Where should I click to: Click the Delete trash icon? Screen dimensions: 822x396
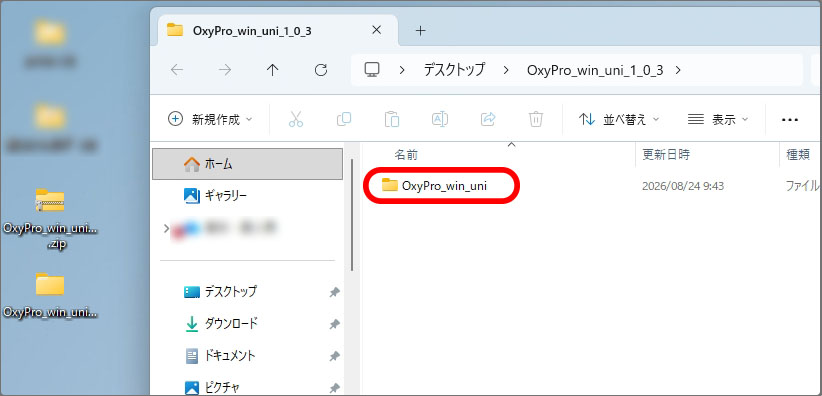pos(535,120)
